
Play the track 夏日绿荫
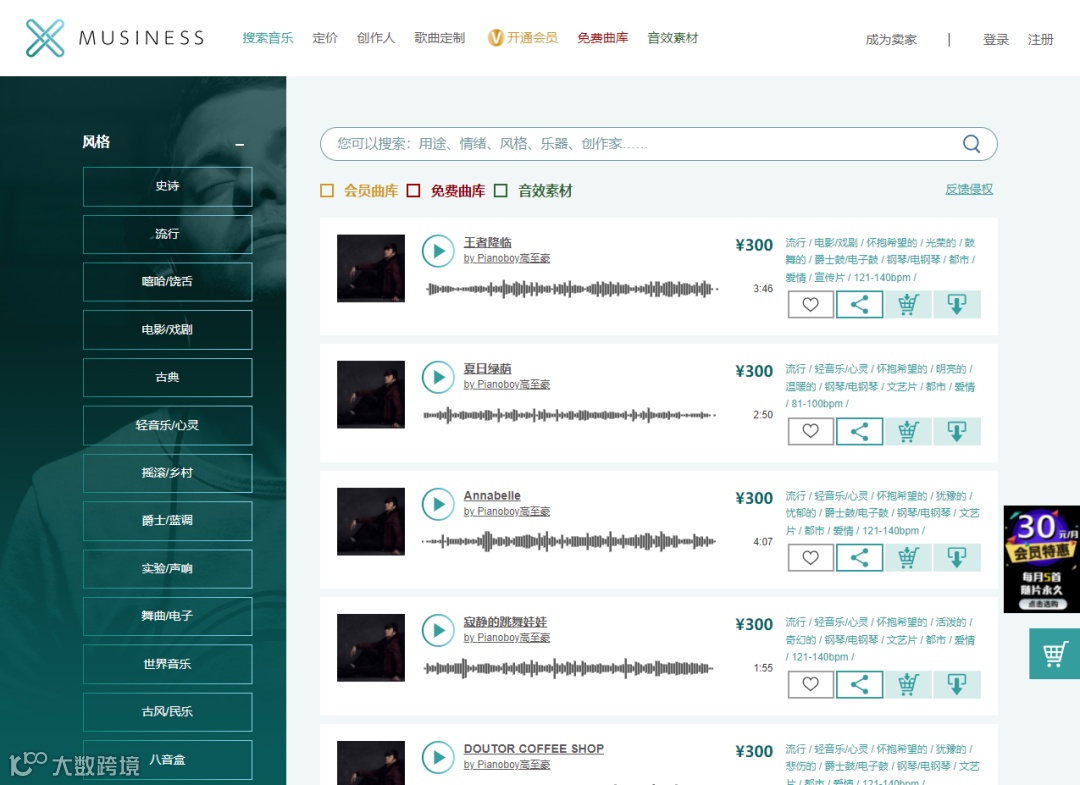point(438,377)
